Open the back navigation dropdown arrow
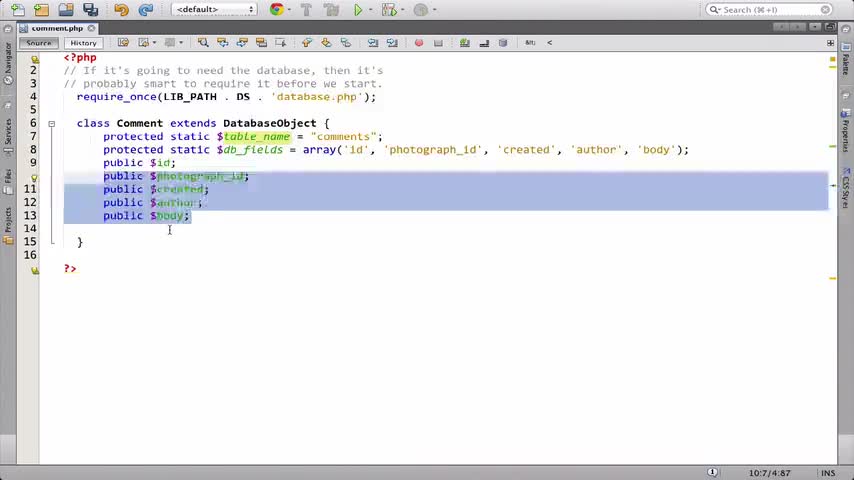The width and height of the screenshot is (854, 480). coord(155,42)
